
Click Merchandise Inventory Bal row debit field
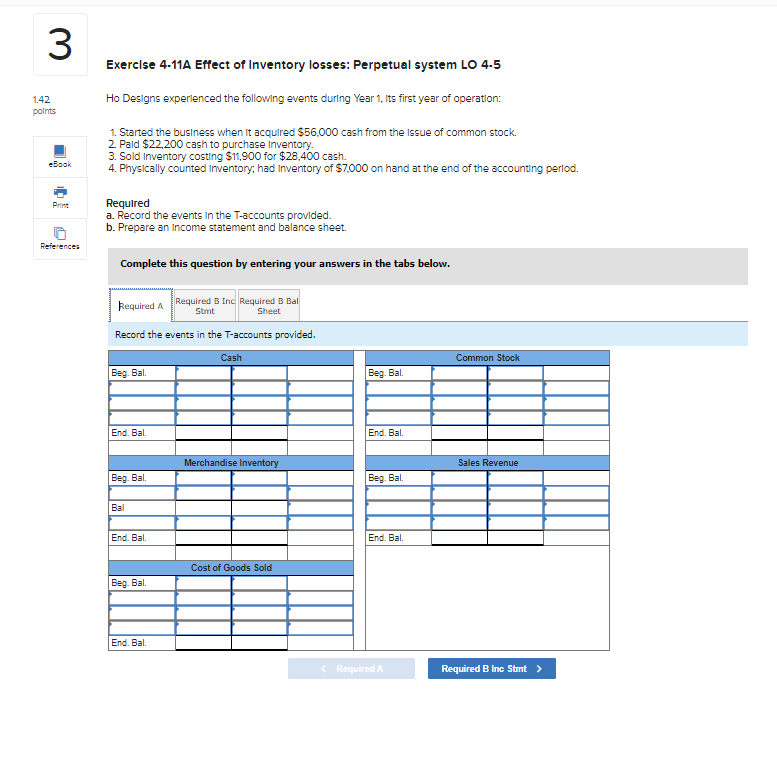tap(203, 508)
